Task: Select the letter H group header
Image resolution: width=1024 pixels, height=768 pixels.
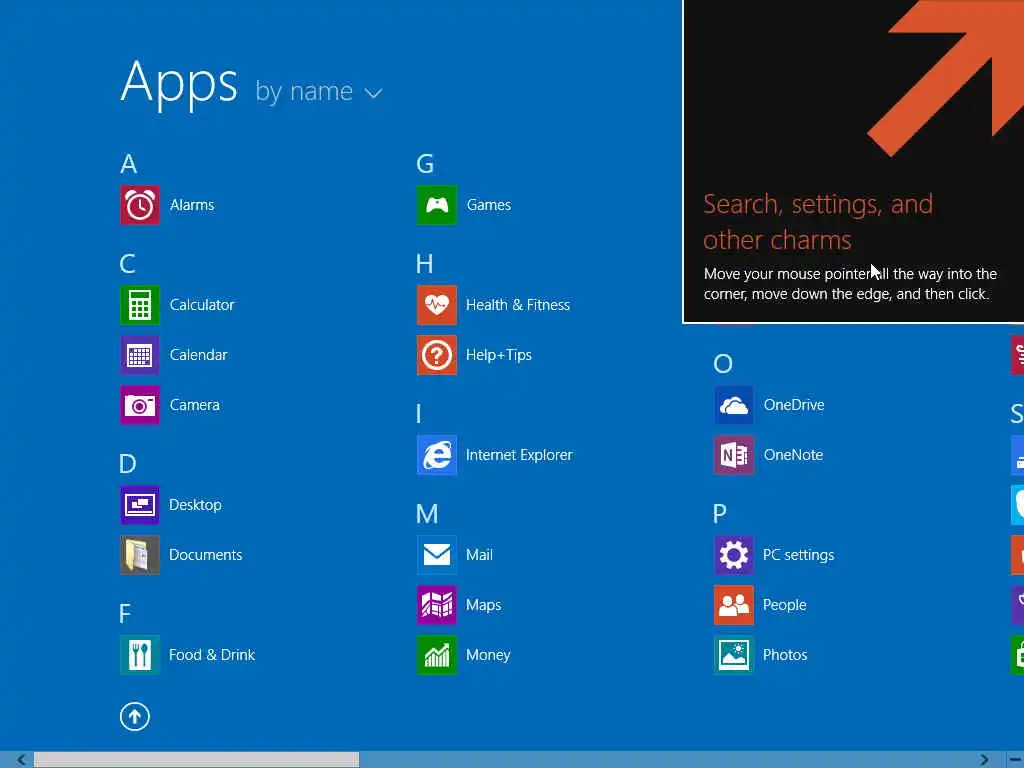Action: 424,264
